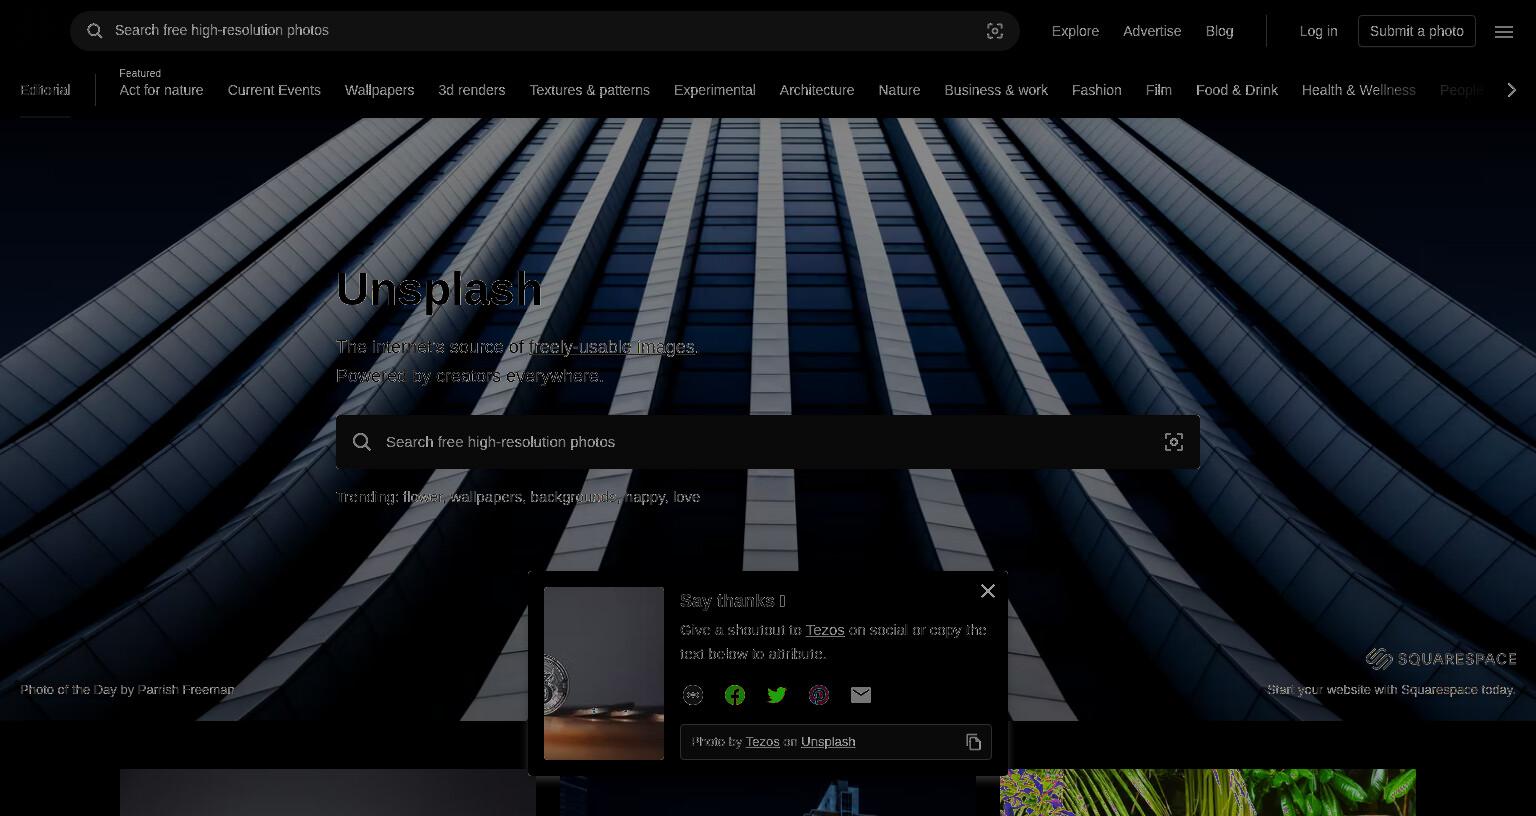Go to the Explore page
The image size is (1536, 816).
1075,31
